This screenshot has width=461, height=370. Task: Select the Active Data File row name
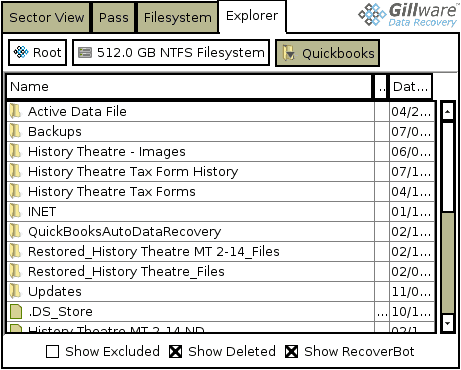point(77,111)
